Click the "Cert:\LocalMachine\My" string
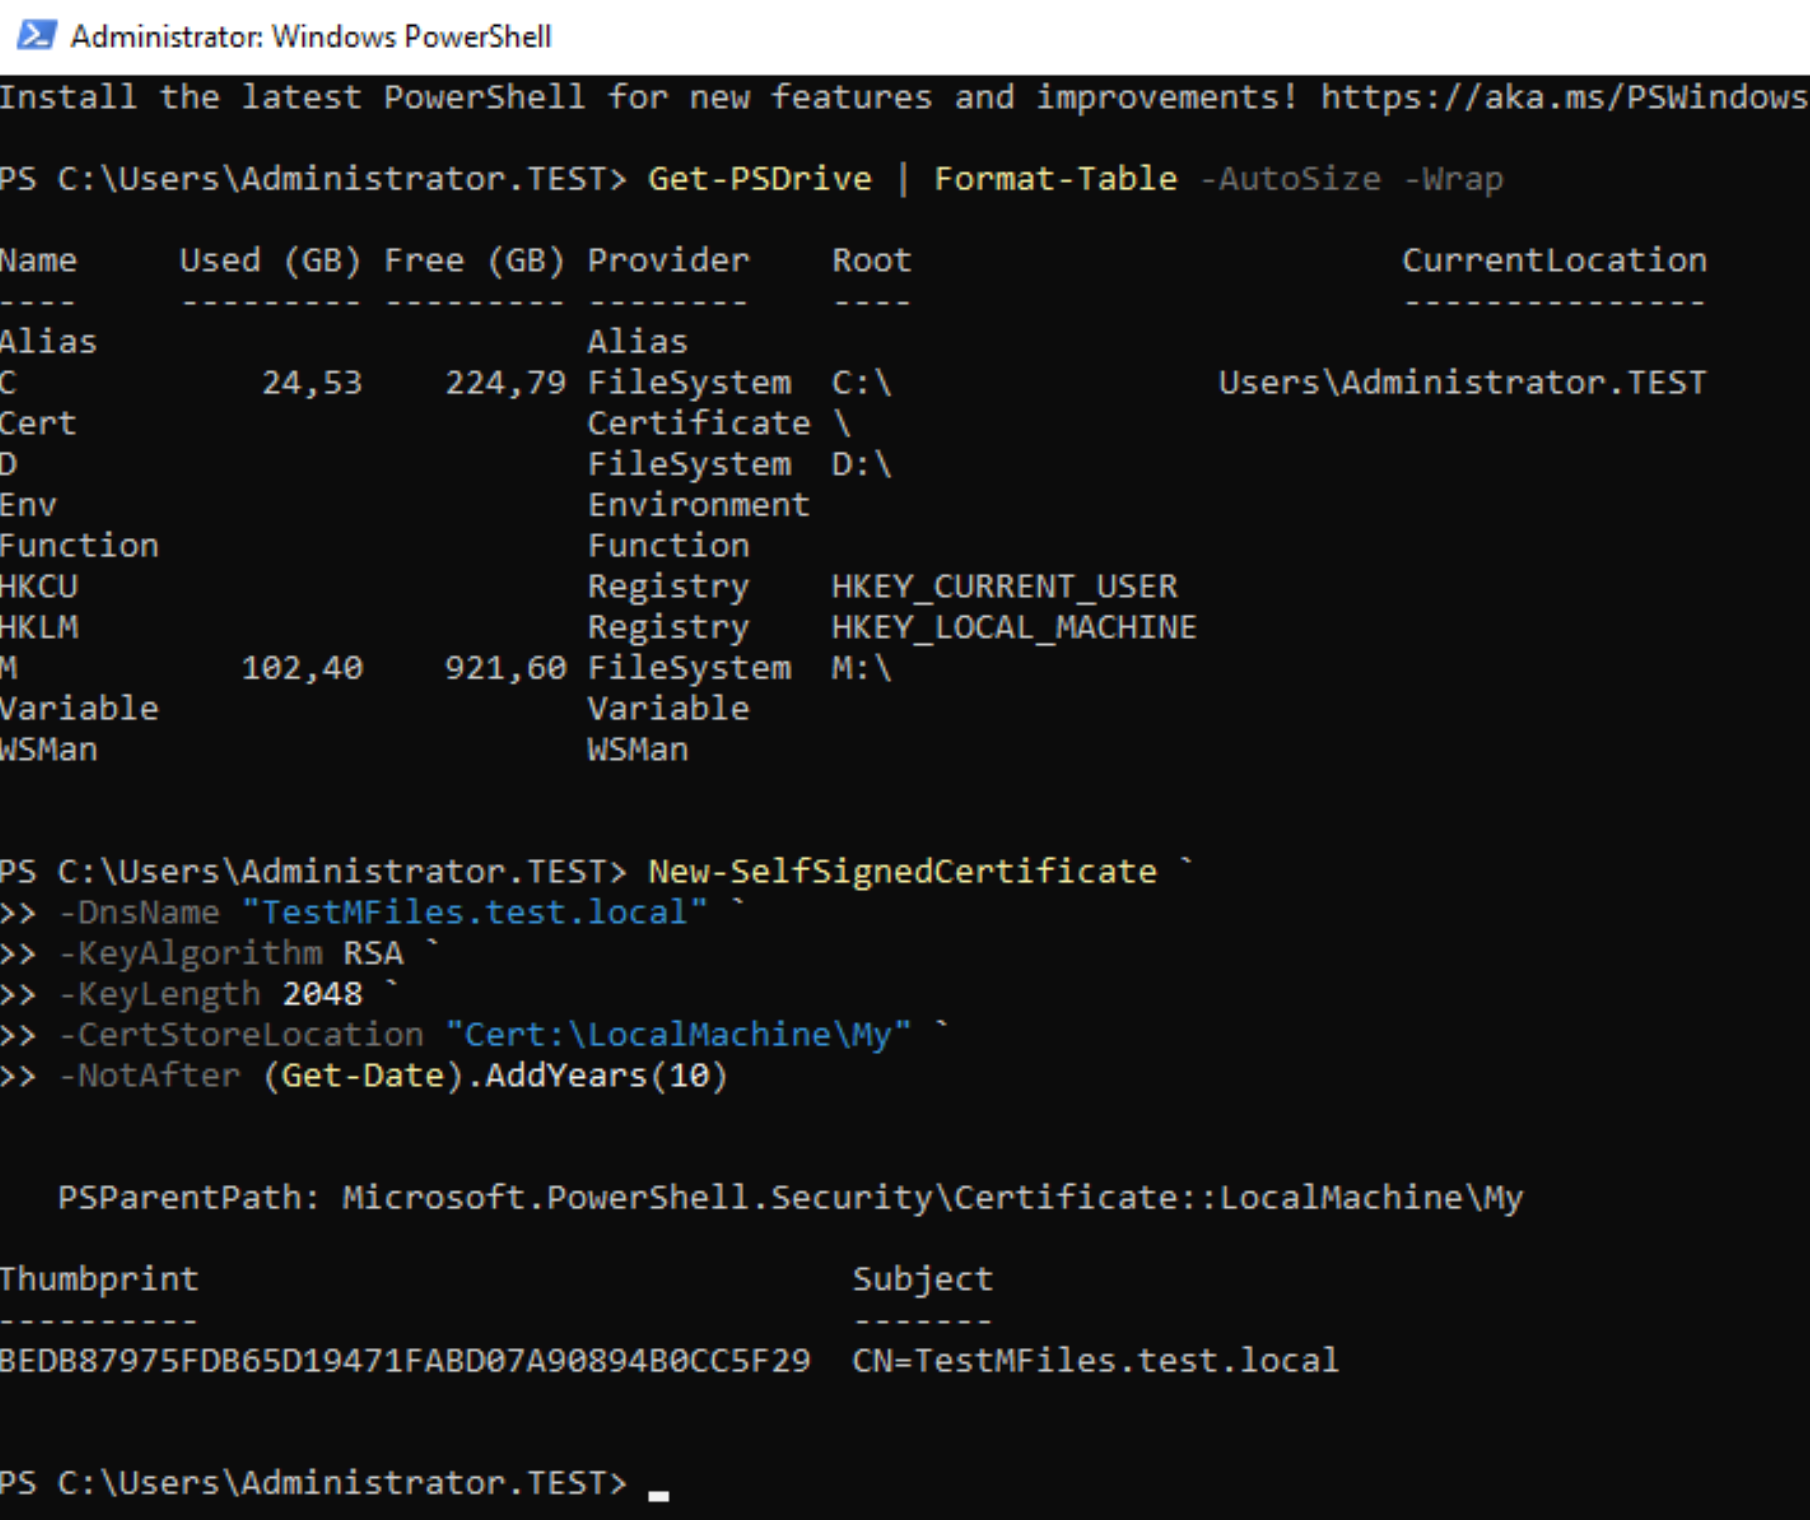This screenshot has width=1810, height=1520. click(x=678, y=1035)
